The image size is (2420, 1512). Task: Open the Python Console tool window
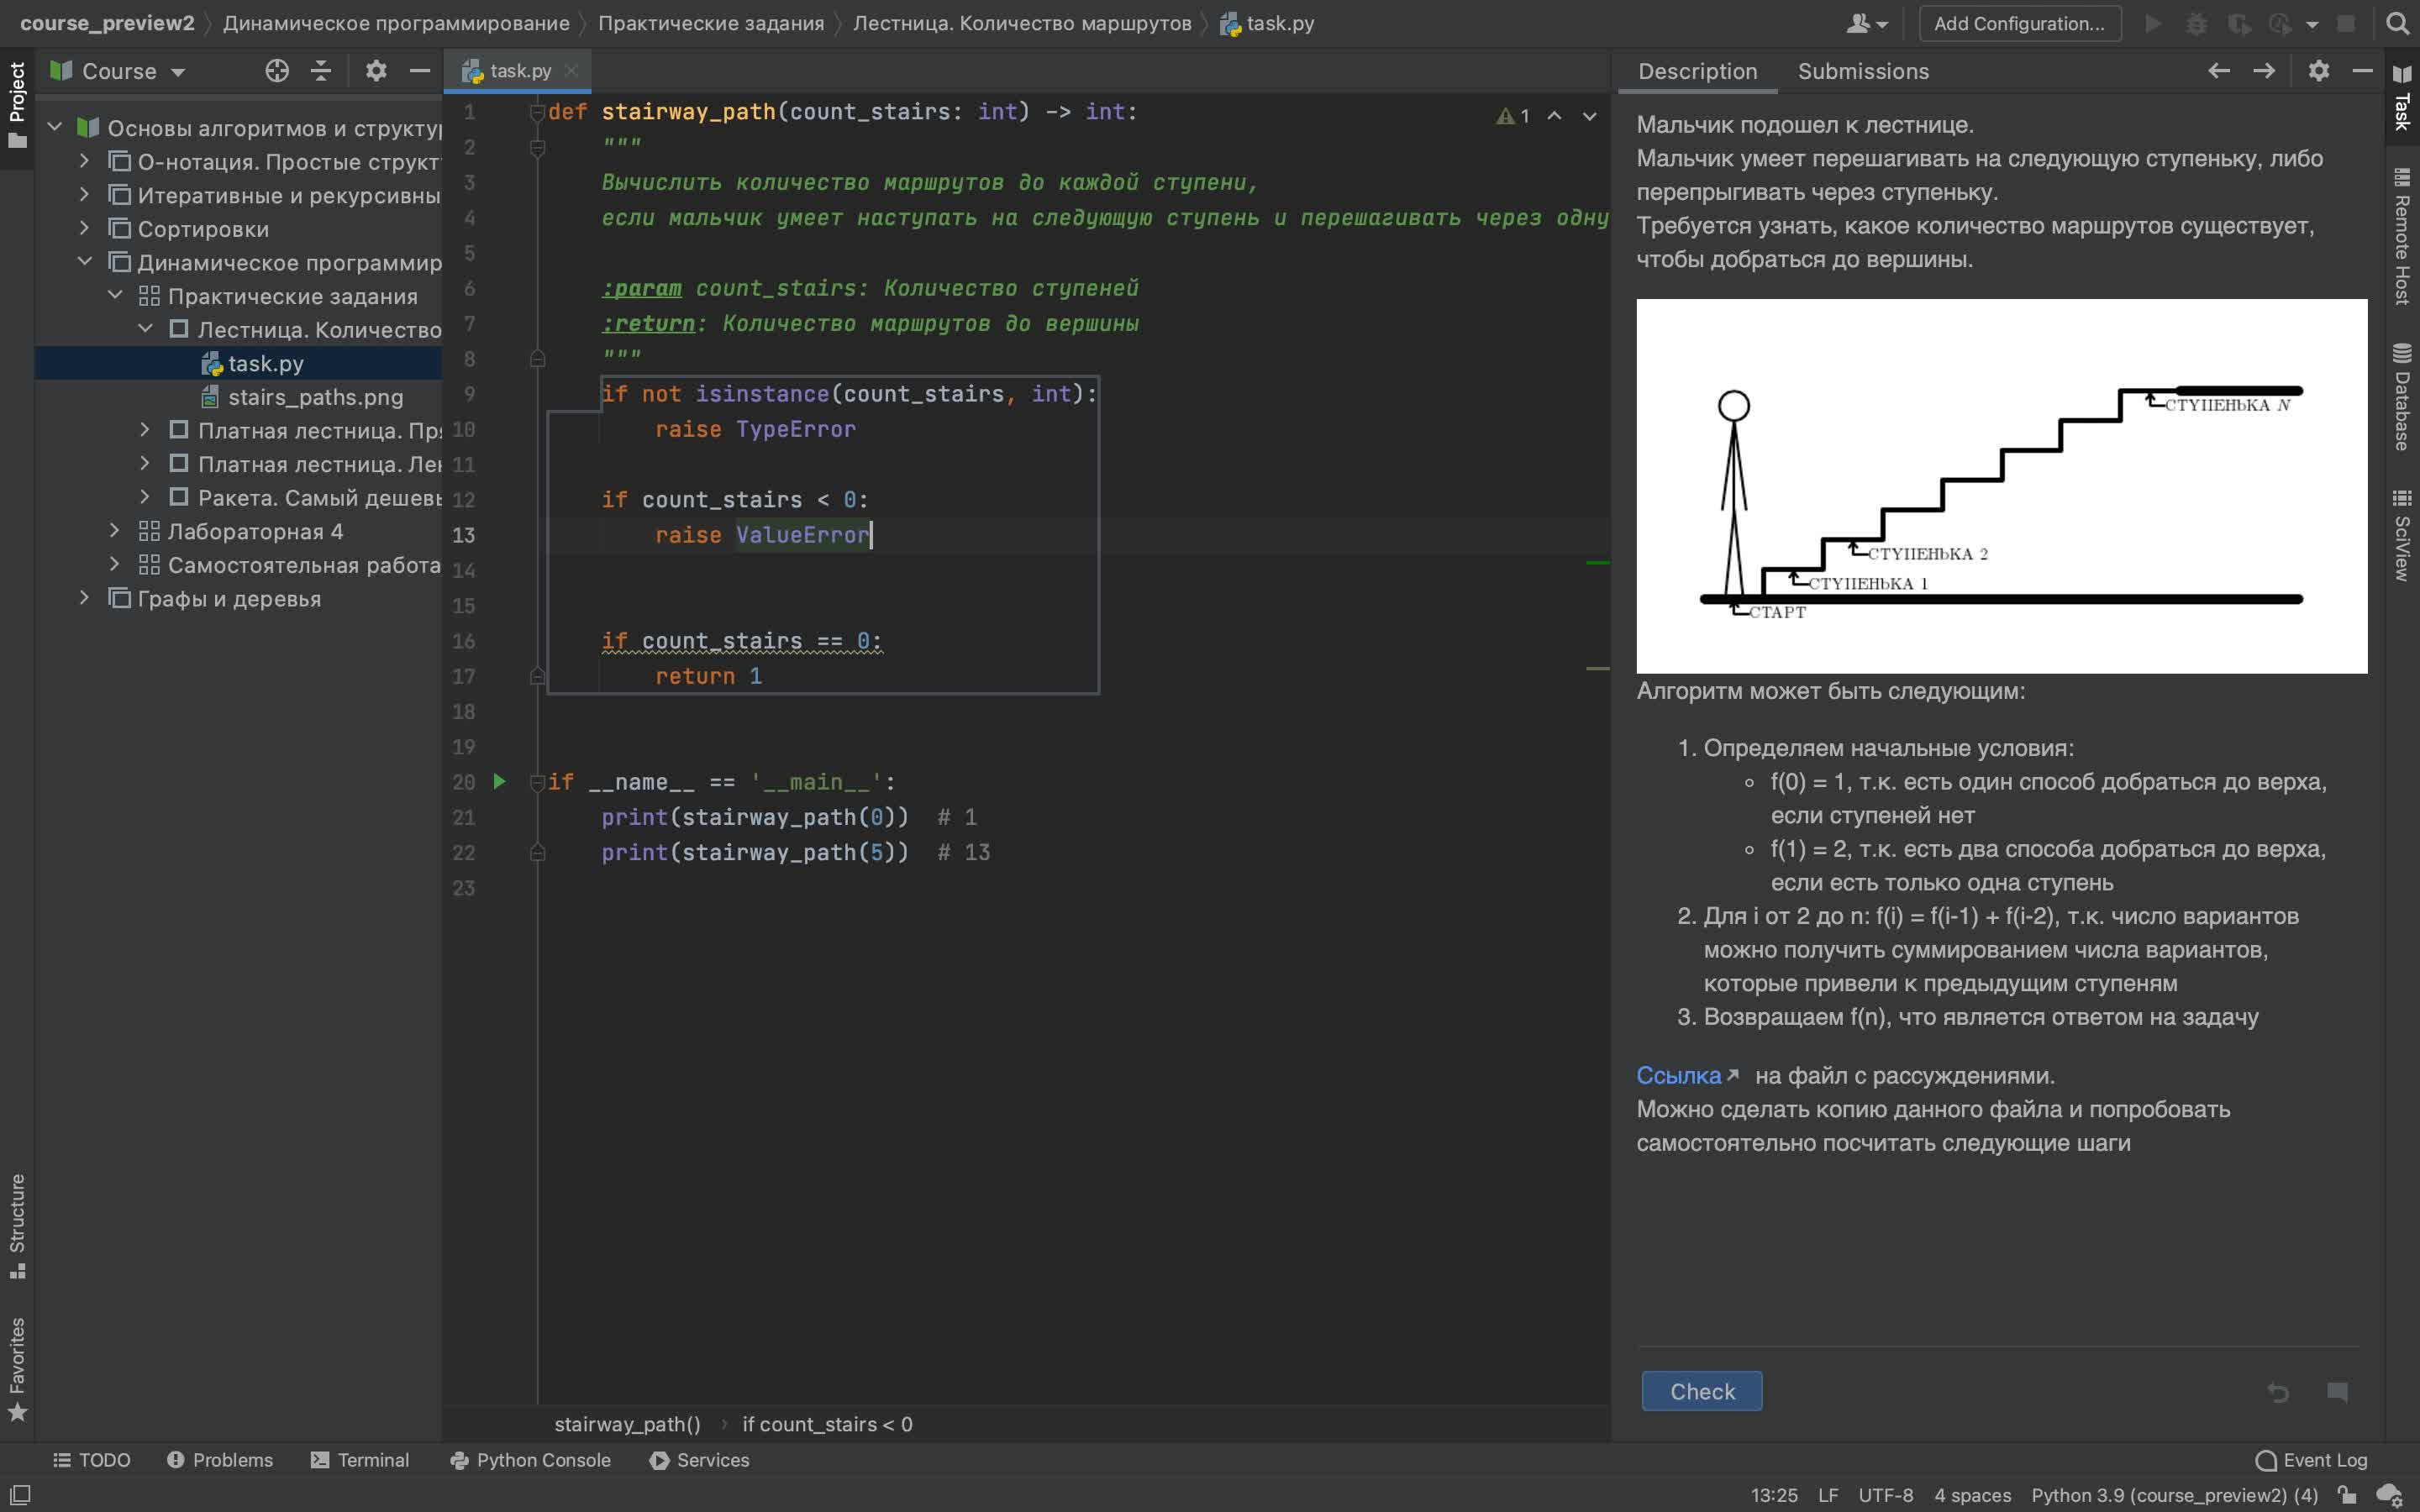point(530,1460)
